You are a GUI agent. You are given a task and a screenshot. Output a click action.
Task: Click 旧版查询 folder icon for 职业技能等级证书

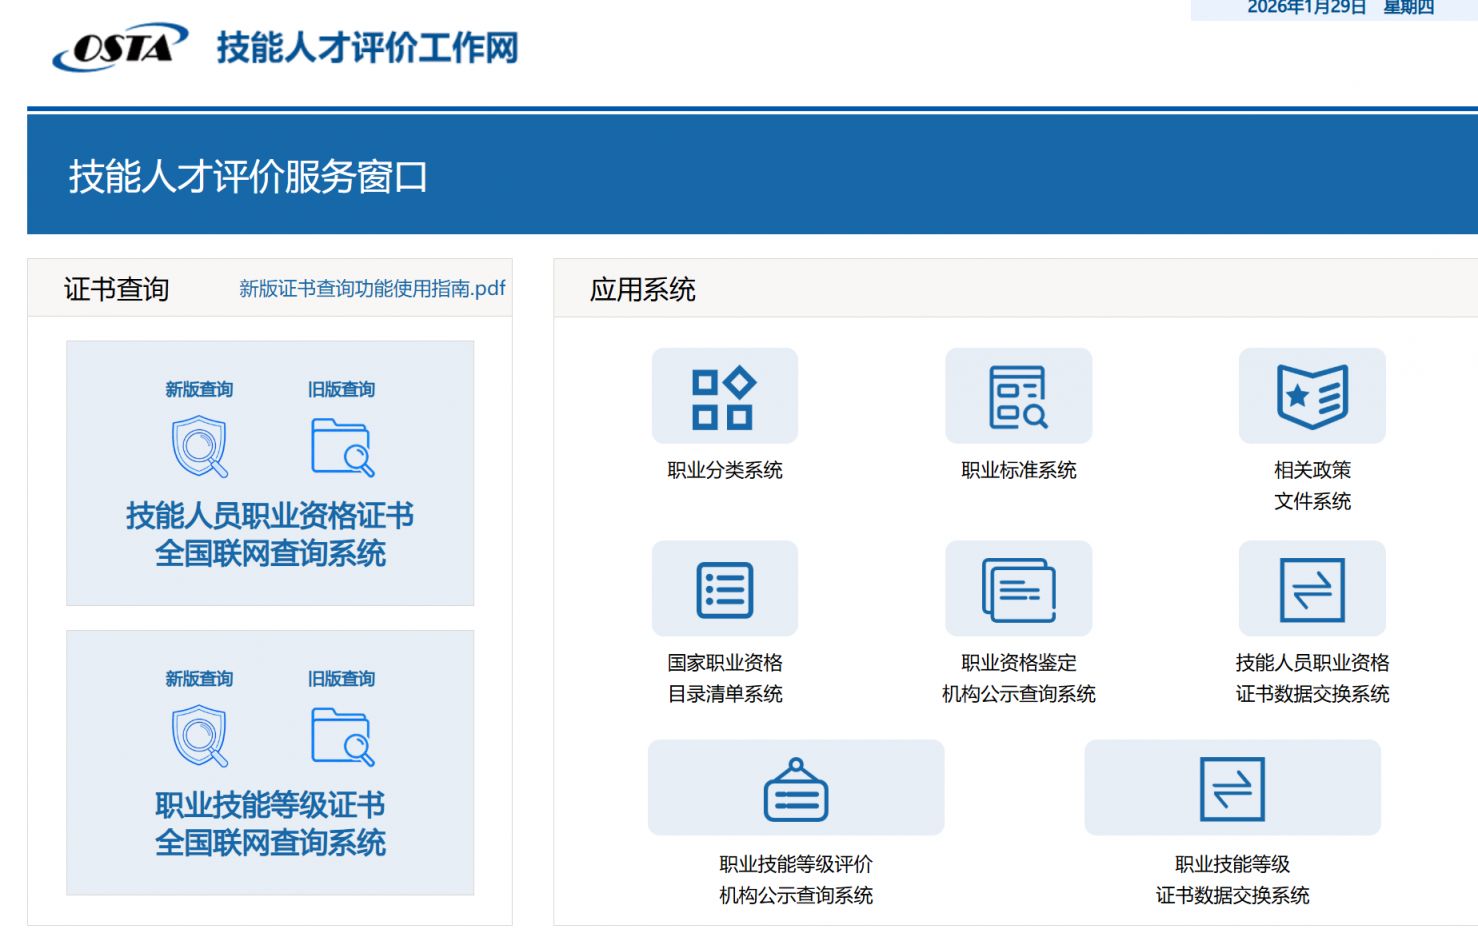pyautogui.click(x=342, y=735)
